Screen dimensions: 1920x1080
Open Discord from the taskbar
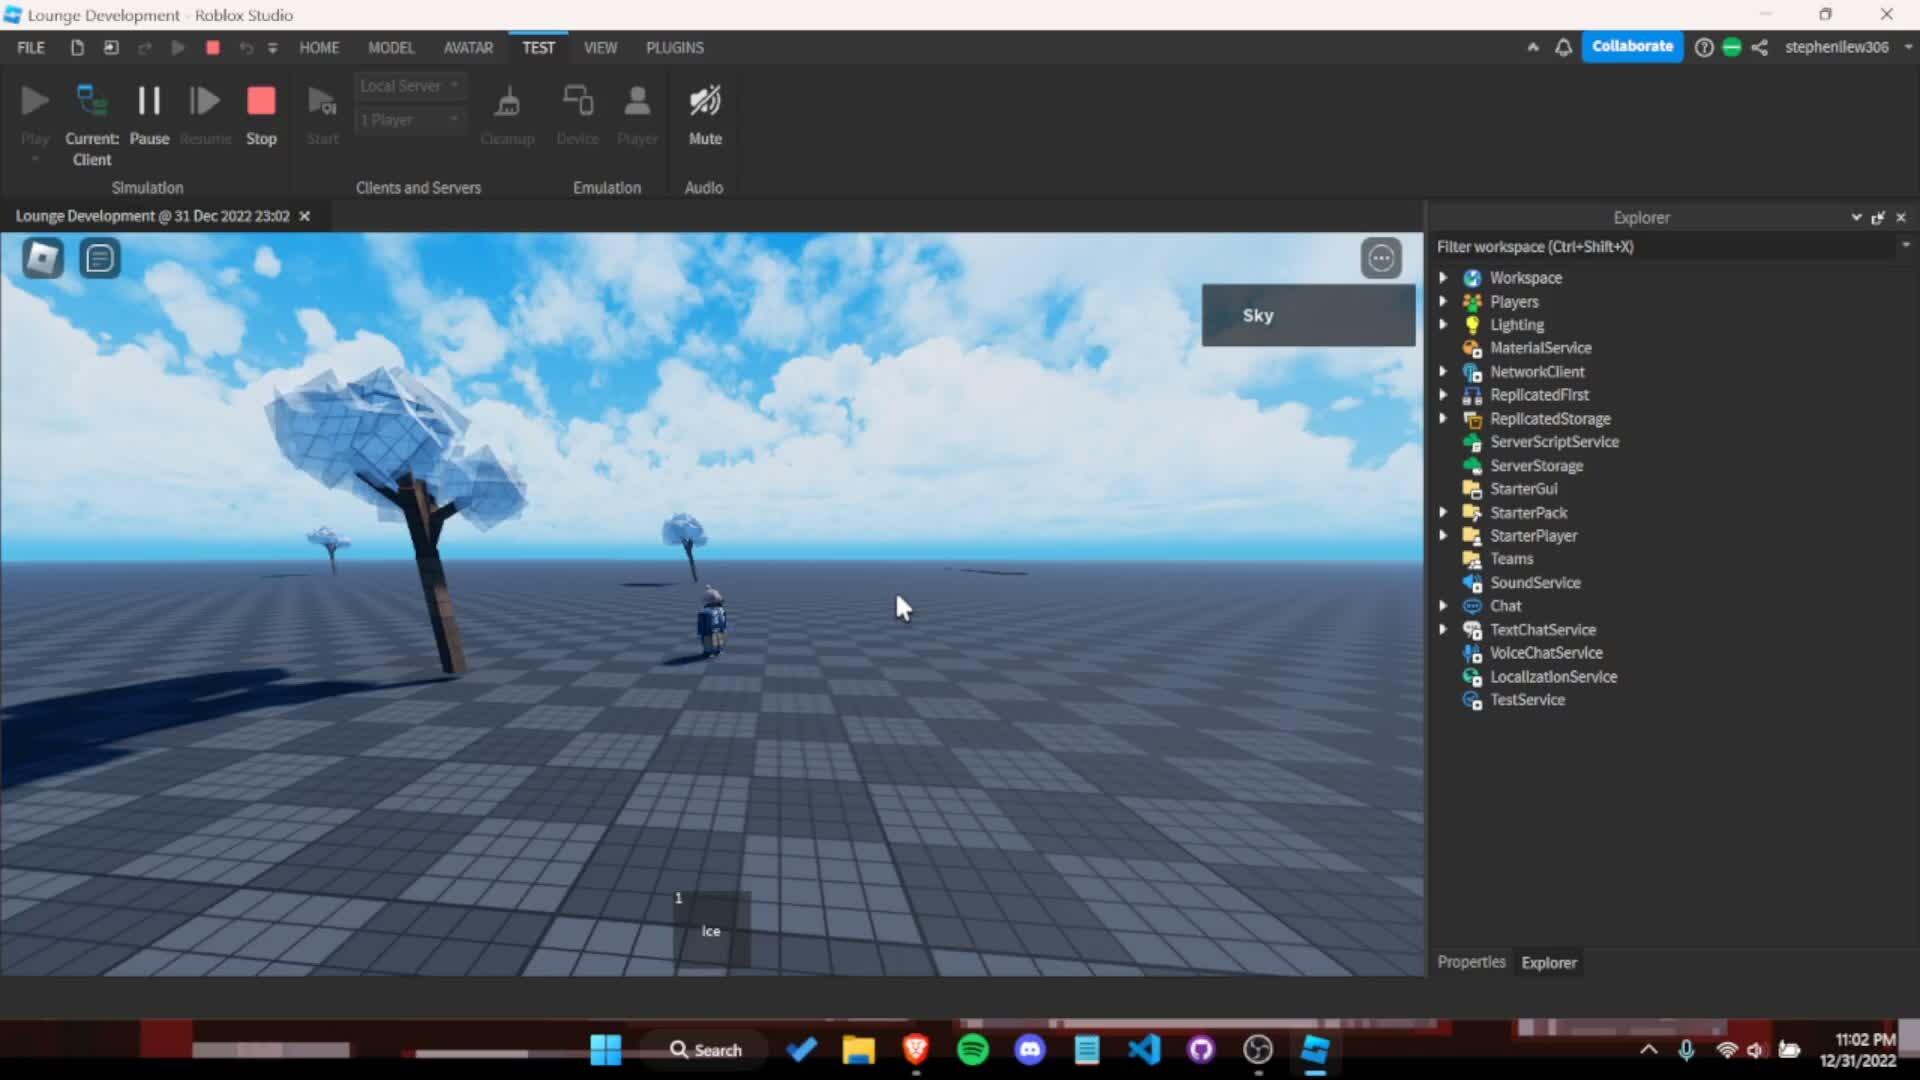pyautogui.click(x=1030, y=1050)
